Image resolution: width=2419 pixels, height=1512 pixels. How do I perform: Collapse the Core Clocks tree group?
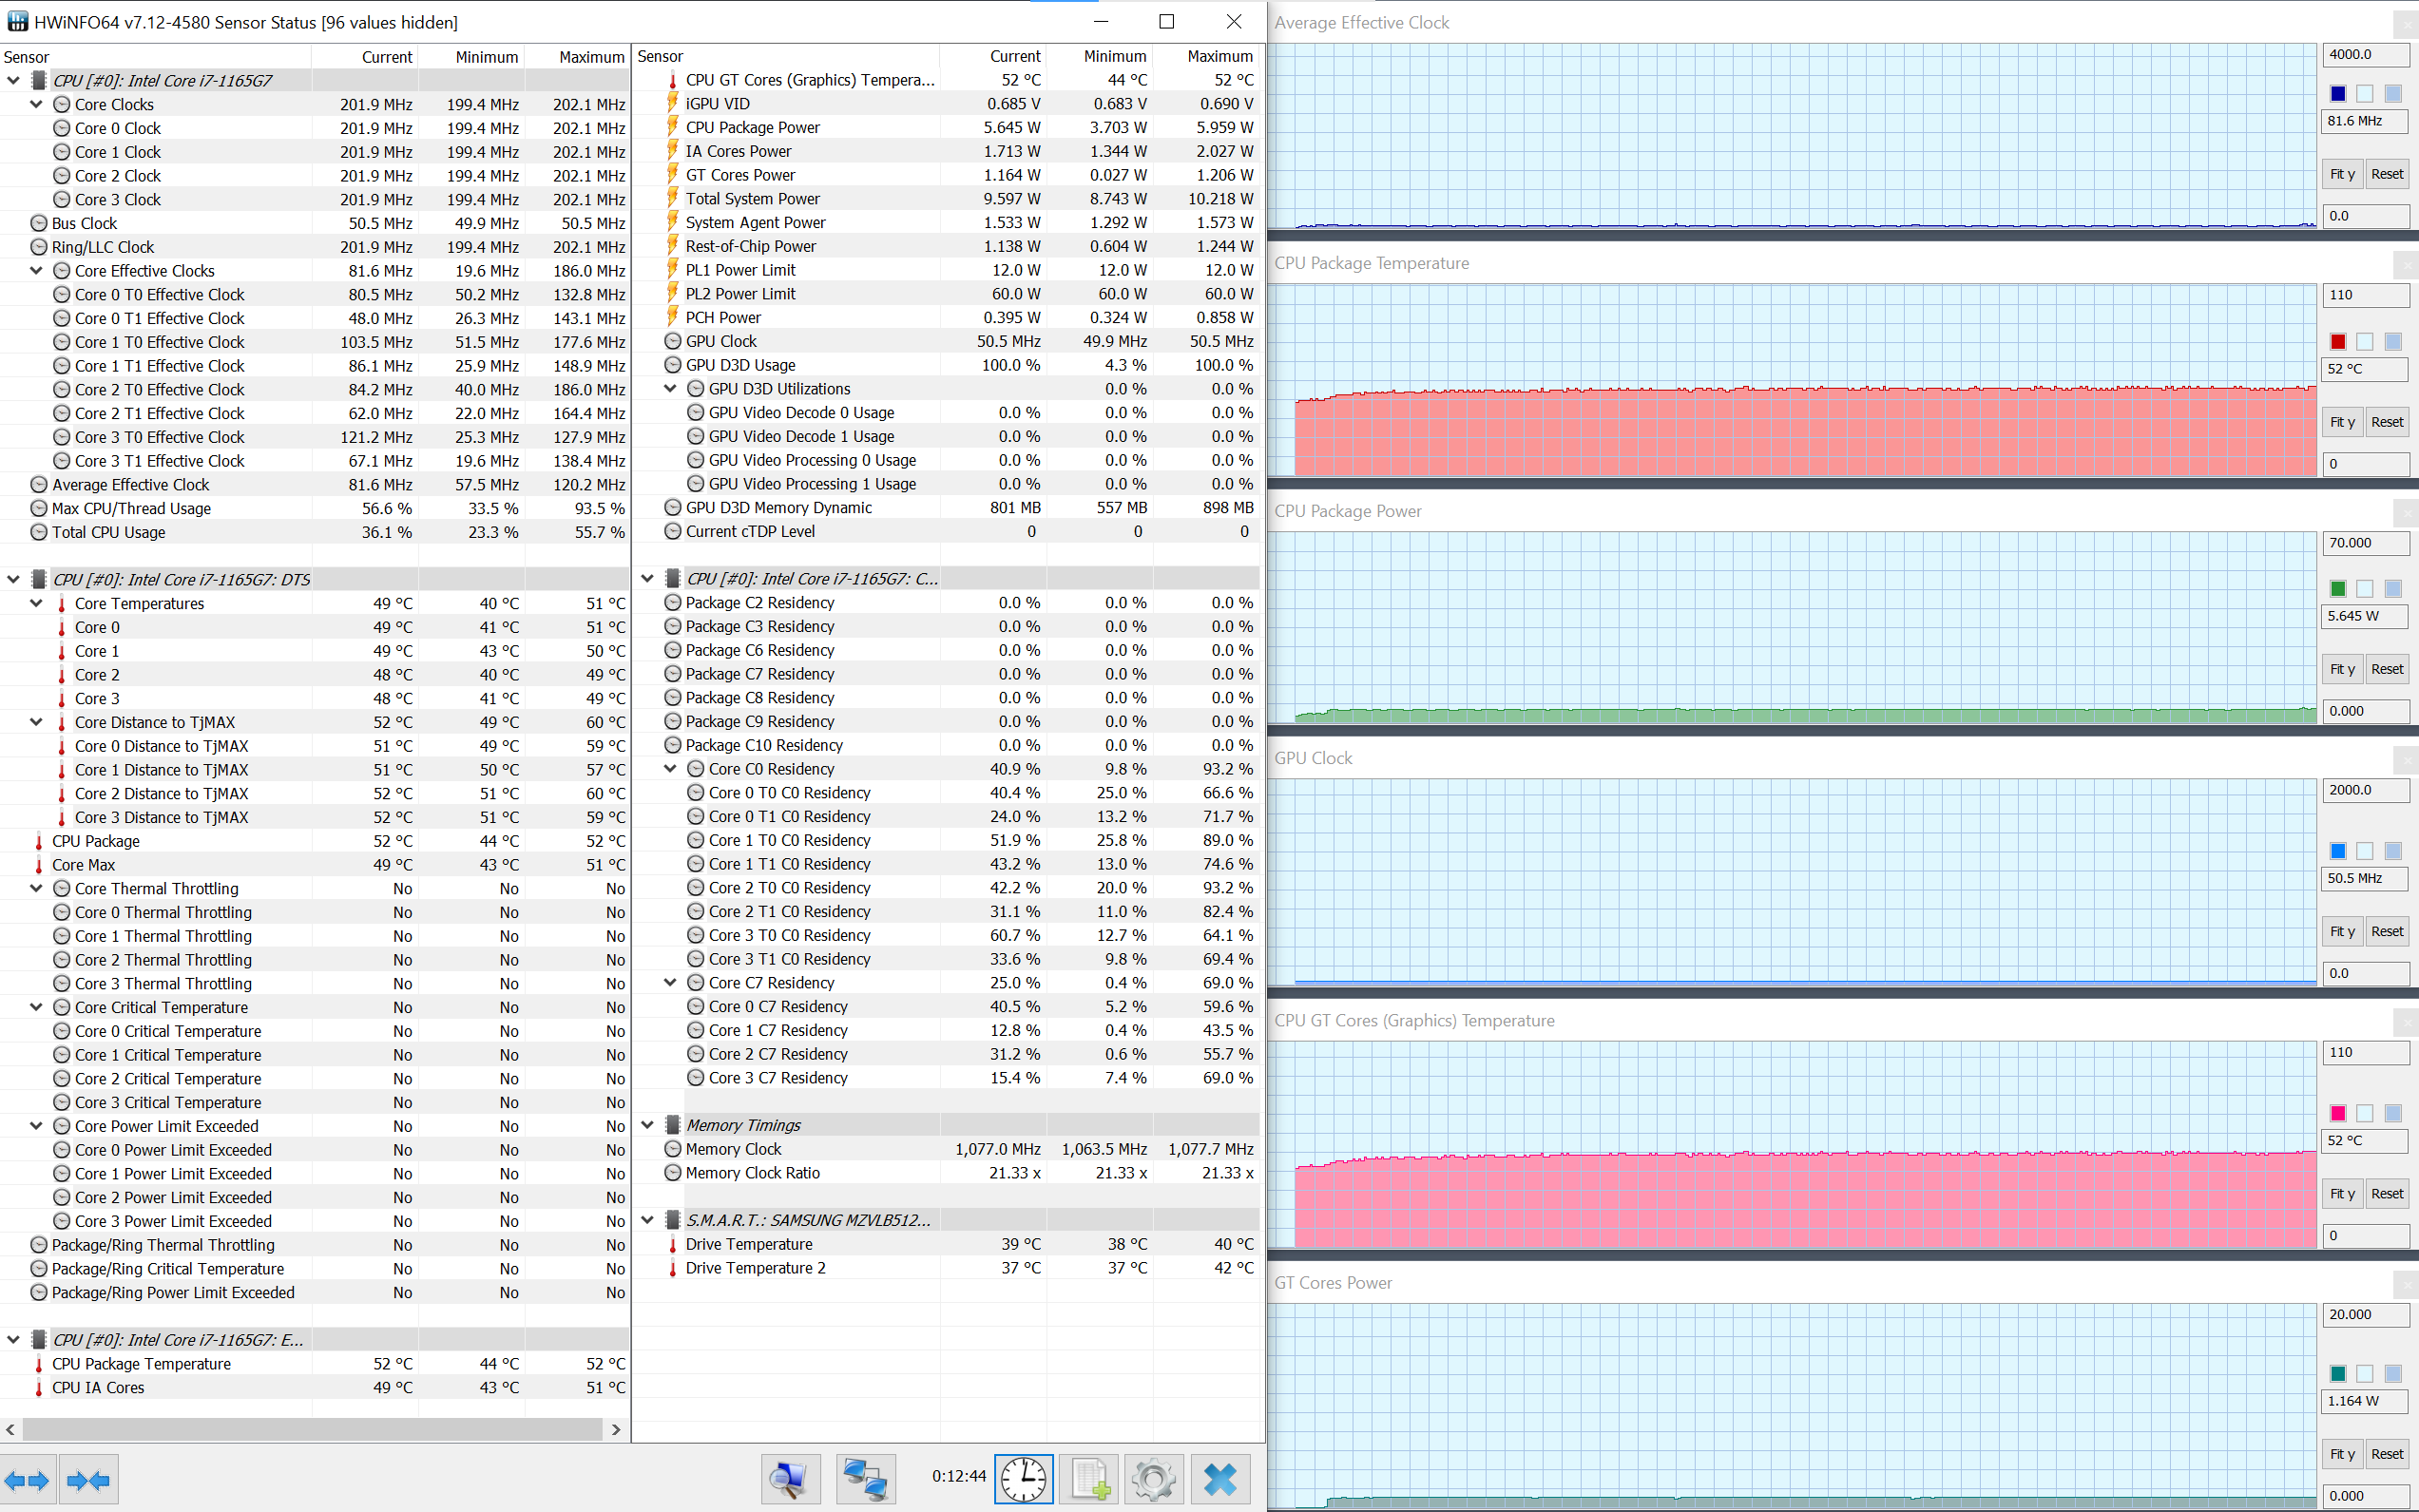point(36,104)
